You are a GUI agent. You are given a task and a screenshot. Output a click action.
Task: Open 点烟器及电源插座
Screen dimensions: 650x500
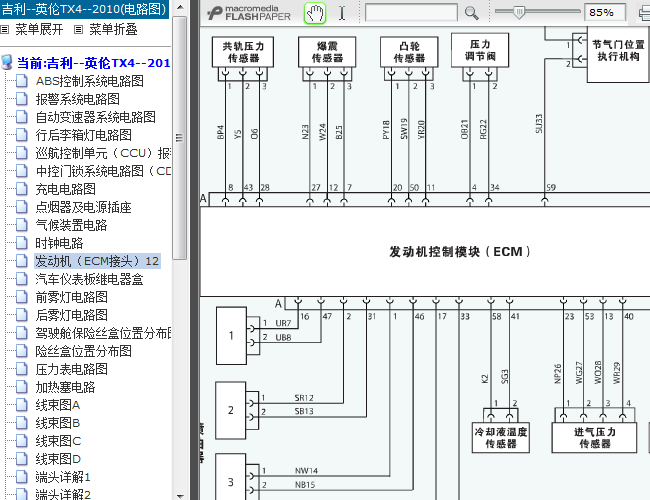tap(83, 207)
